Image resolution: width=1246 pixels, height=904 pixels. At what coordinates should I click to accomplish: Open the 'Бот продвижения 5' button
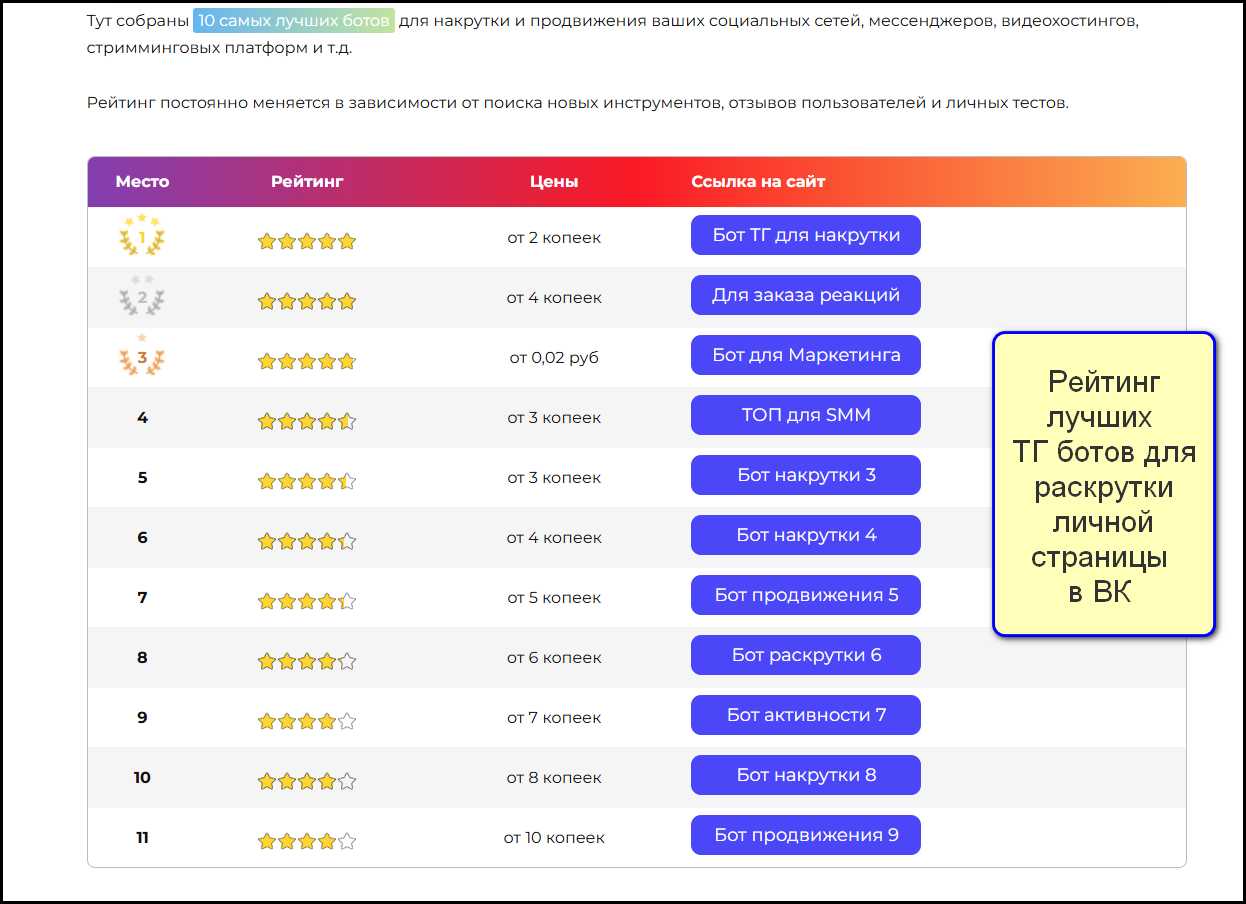coord(805,595)
